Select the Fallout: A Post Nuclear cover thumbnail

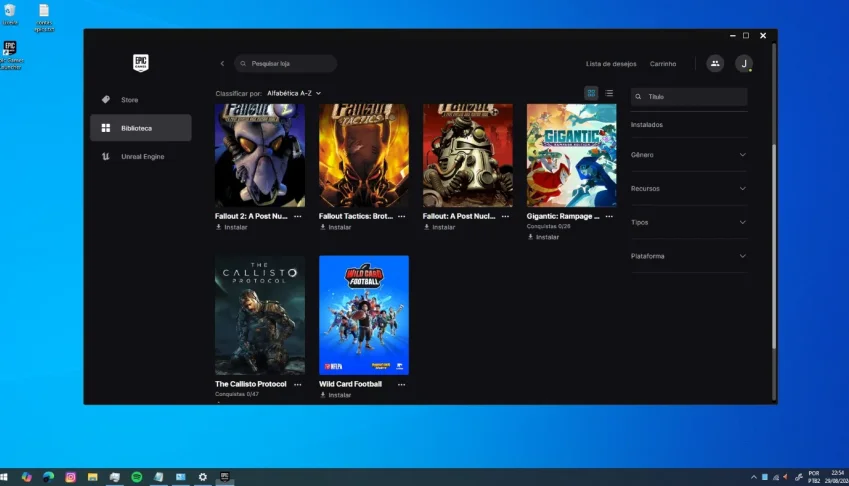click(x=468, y=155)
